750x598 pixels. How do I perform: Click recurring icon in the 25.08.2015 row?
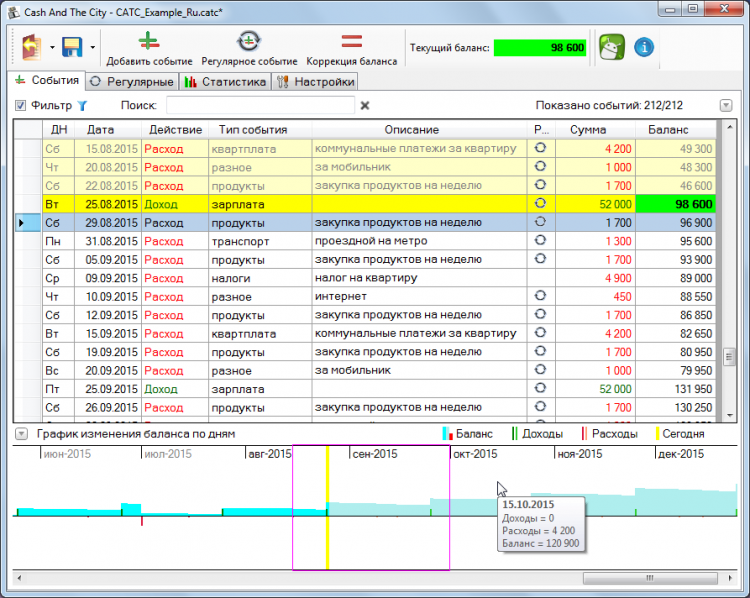pos(541,203)
